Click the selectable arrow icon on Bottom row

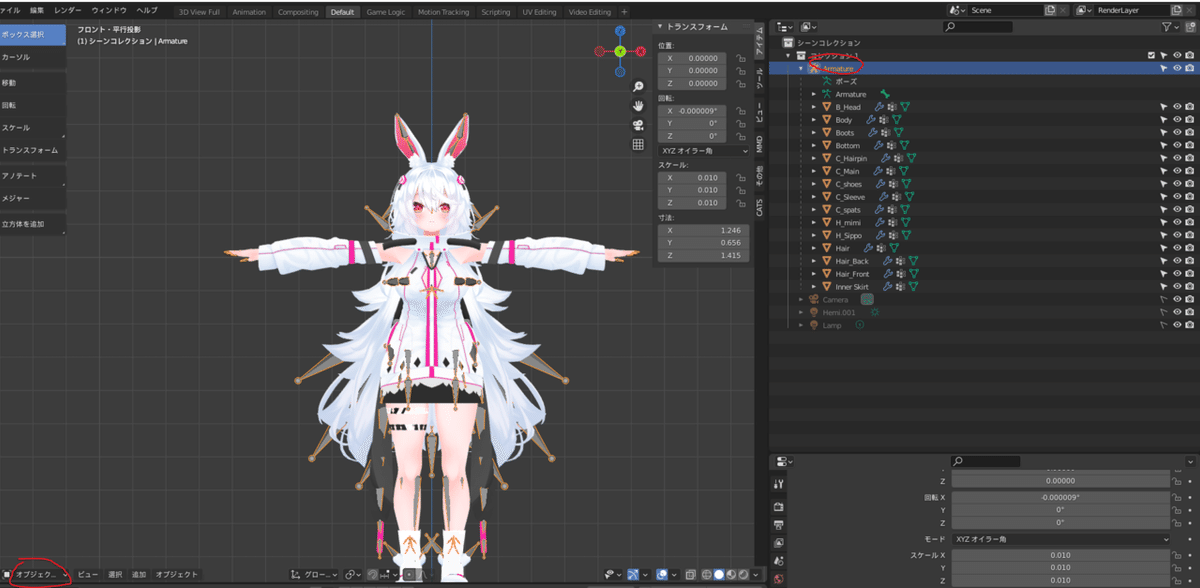(1164, 146)
